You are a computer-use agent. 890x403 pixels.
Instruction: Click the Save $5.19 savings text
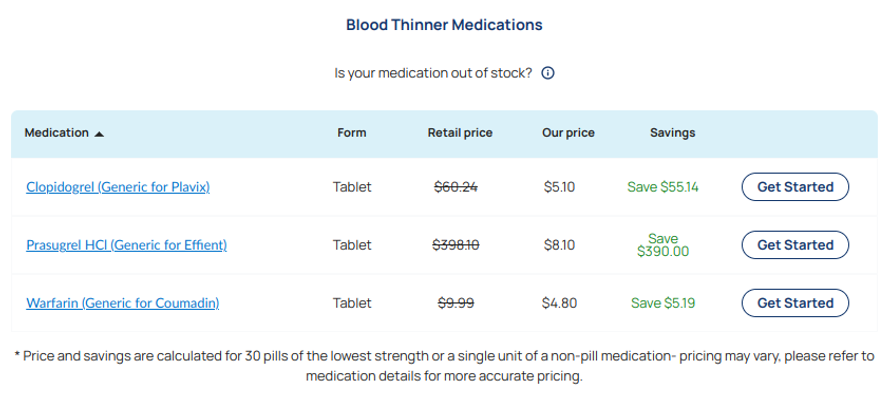tap(663, 303)
